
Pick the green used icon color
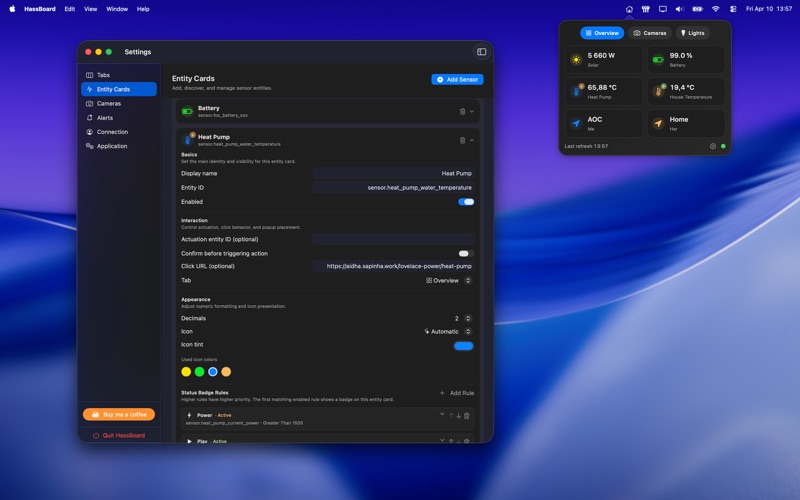click(x=199, y=372)
